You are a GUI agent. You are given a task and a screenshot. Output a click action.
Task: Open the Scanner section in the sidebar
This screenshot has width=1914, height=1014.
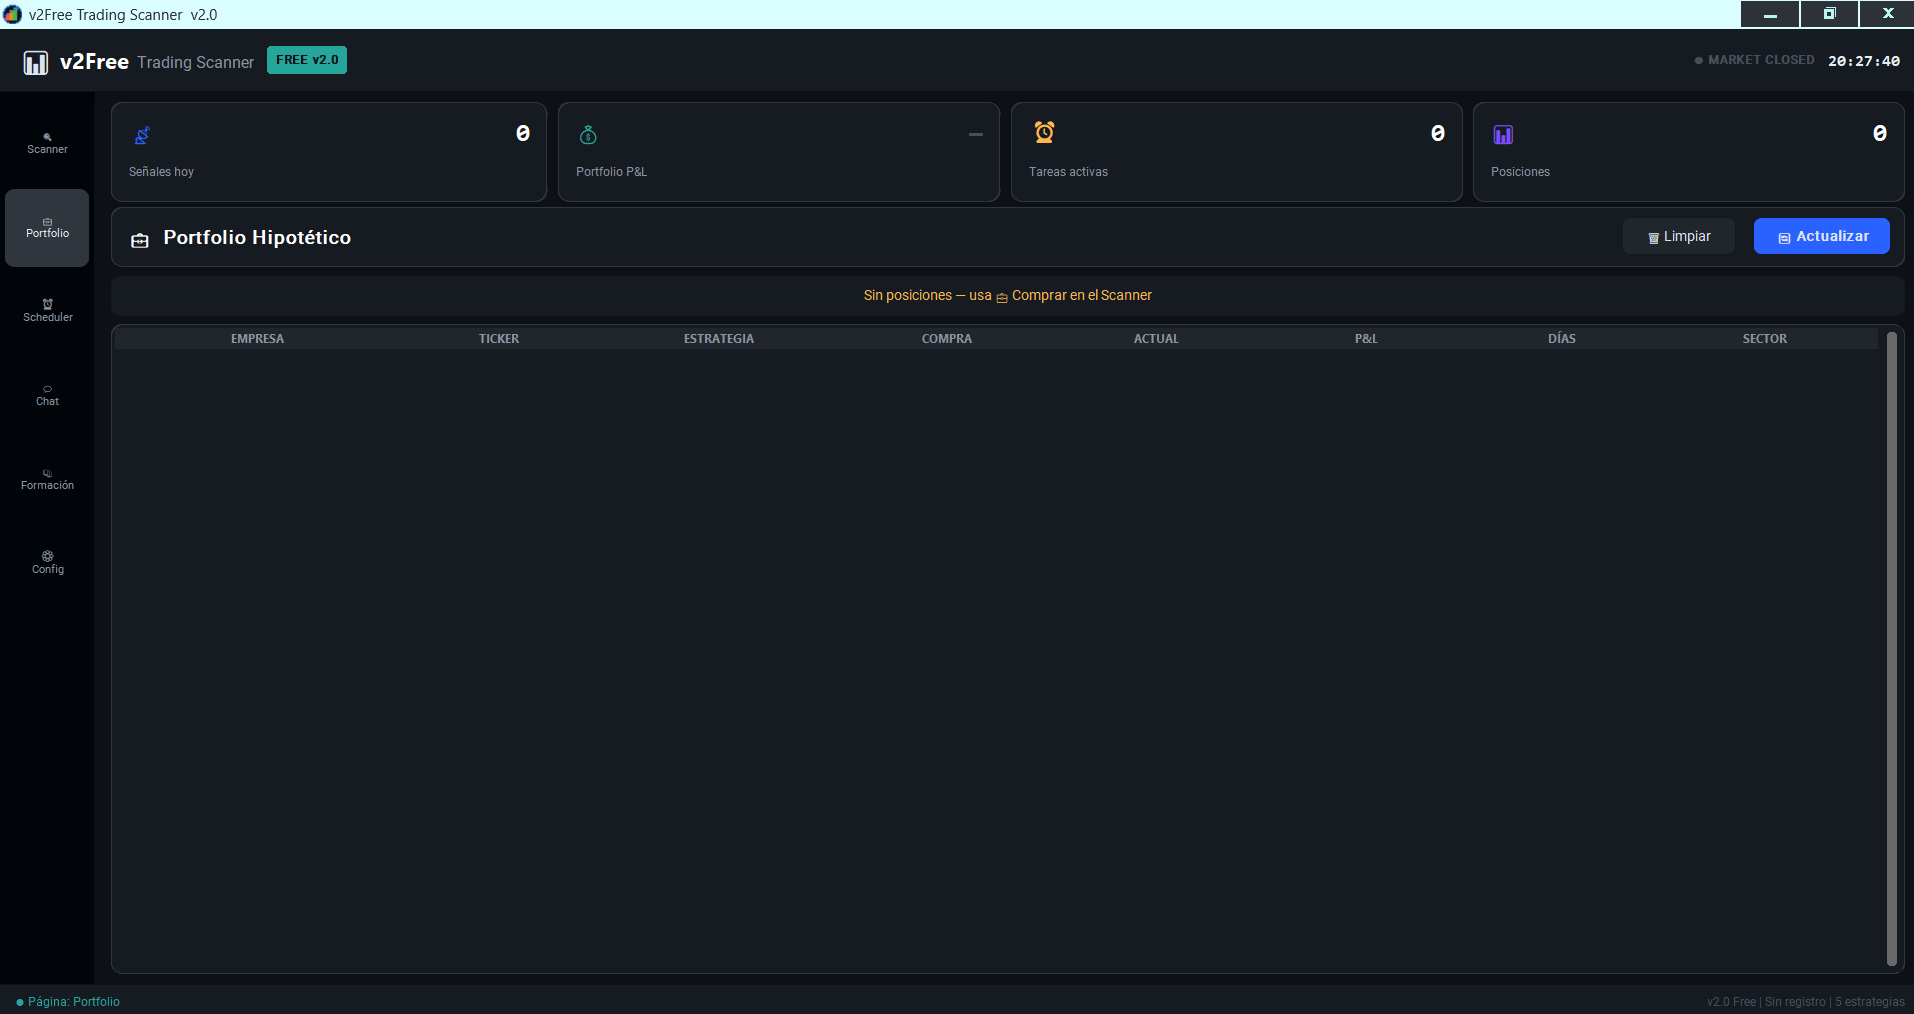[x=47, y=142]
